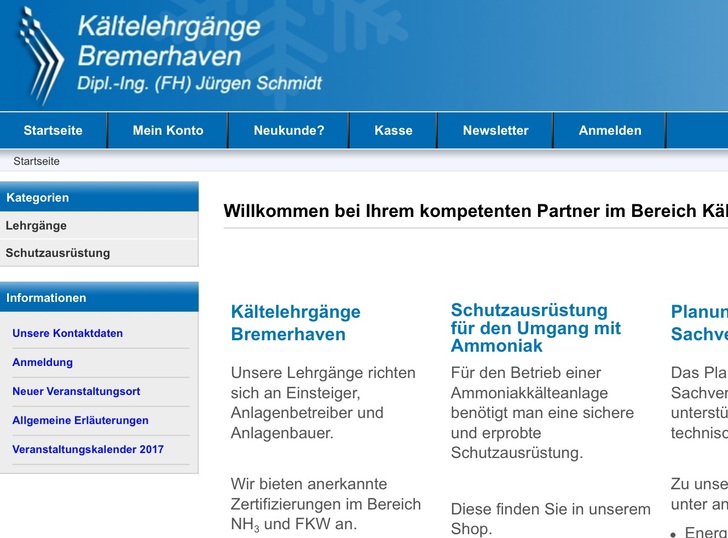Click the Anmeldung sidebar link
Screen dimensions: 728x538
coord(43,362)
